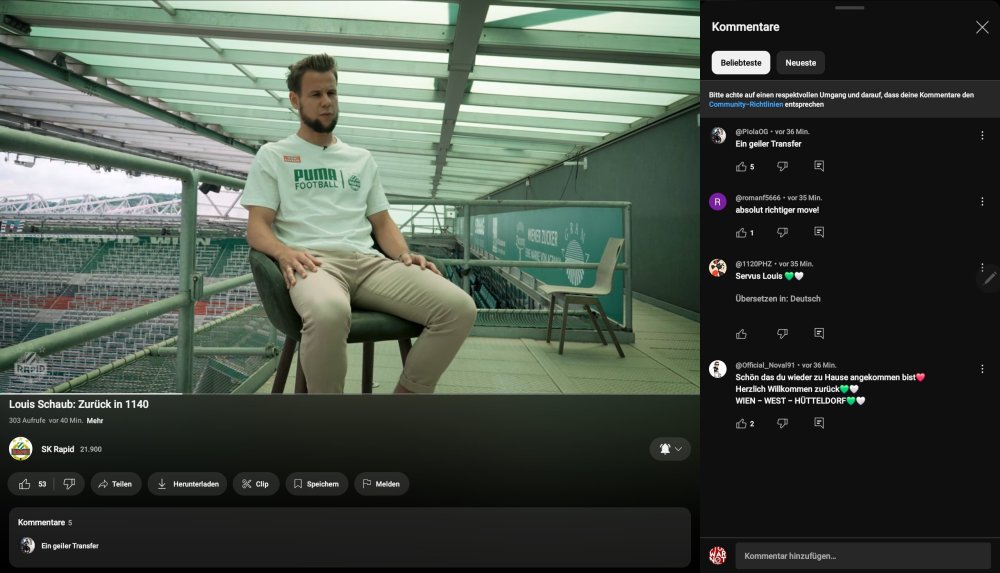Click the video title 'Louis Schaub: Zurück in 1140'
This screenshot has width=1000, height=573.
point(78,404)
